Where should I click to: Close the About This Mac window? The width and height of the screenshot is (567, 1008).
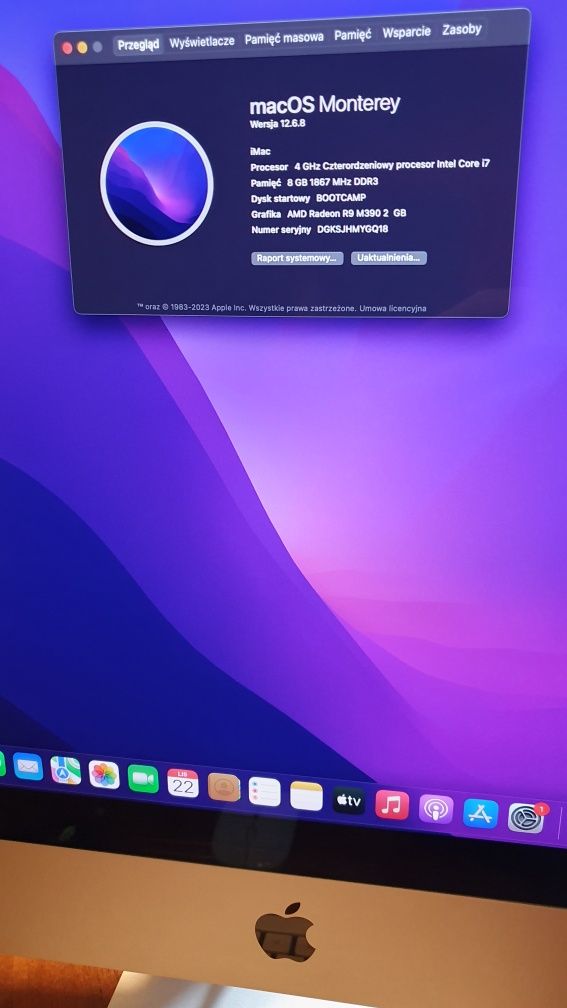point(67,48)
